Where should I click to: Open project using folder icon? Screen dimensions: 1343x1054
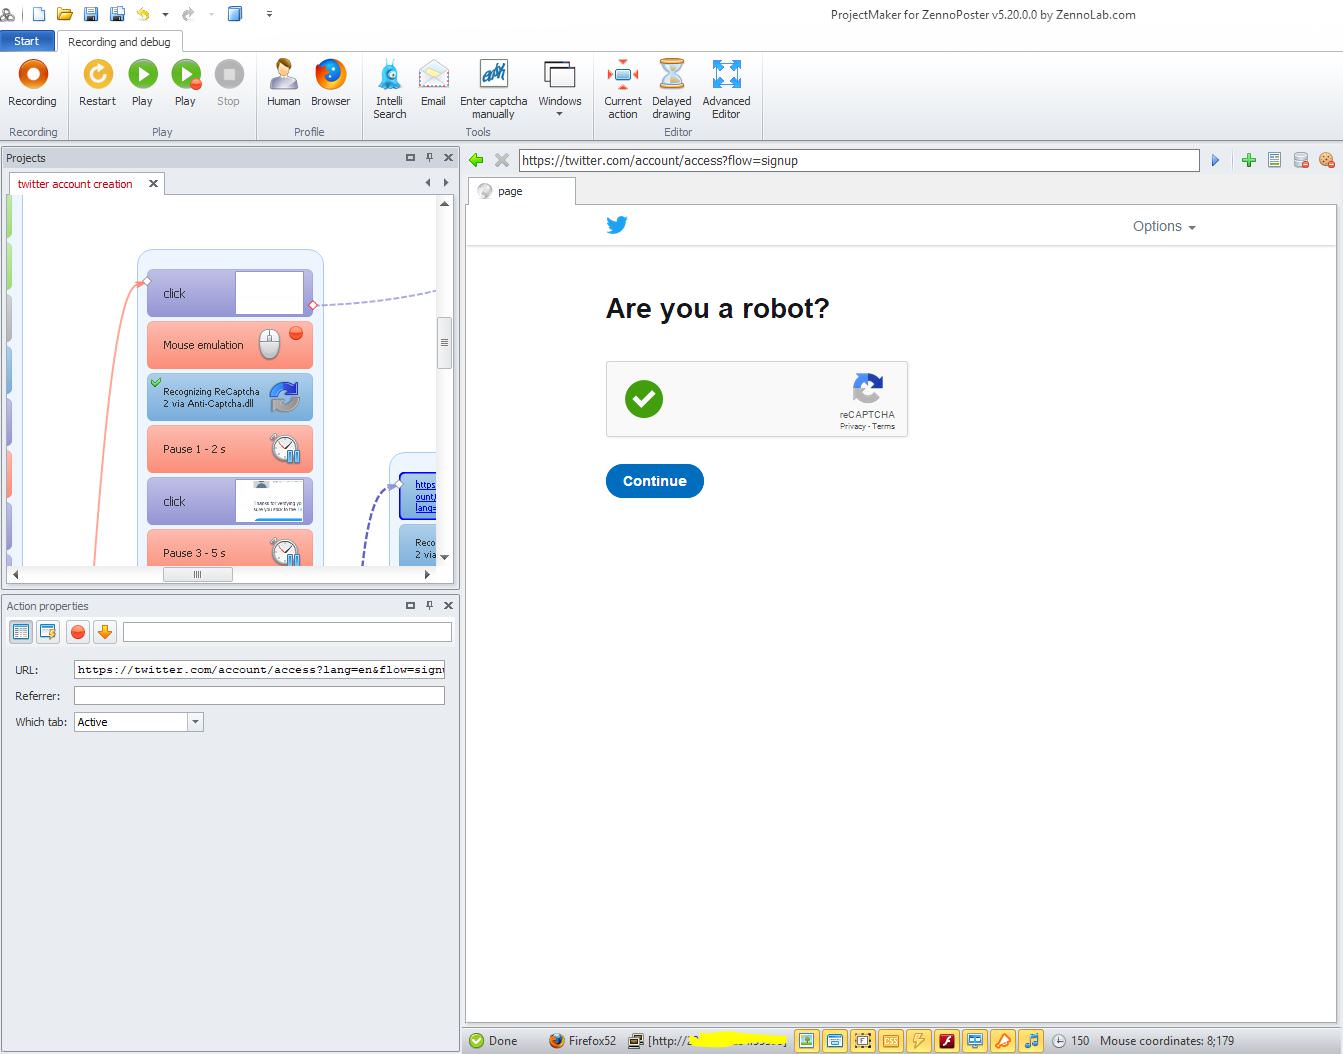[x=65, y=14]
